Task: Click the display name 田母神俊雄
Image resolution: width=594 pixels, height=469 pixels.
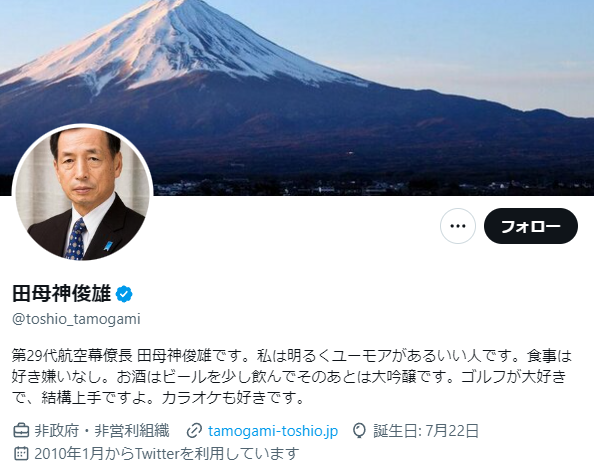Action: tap(62, 294)
